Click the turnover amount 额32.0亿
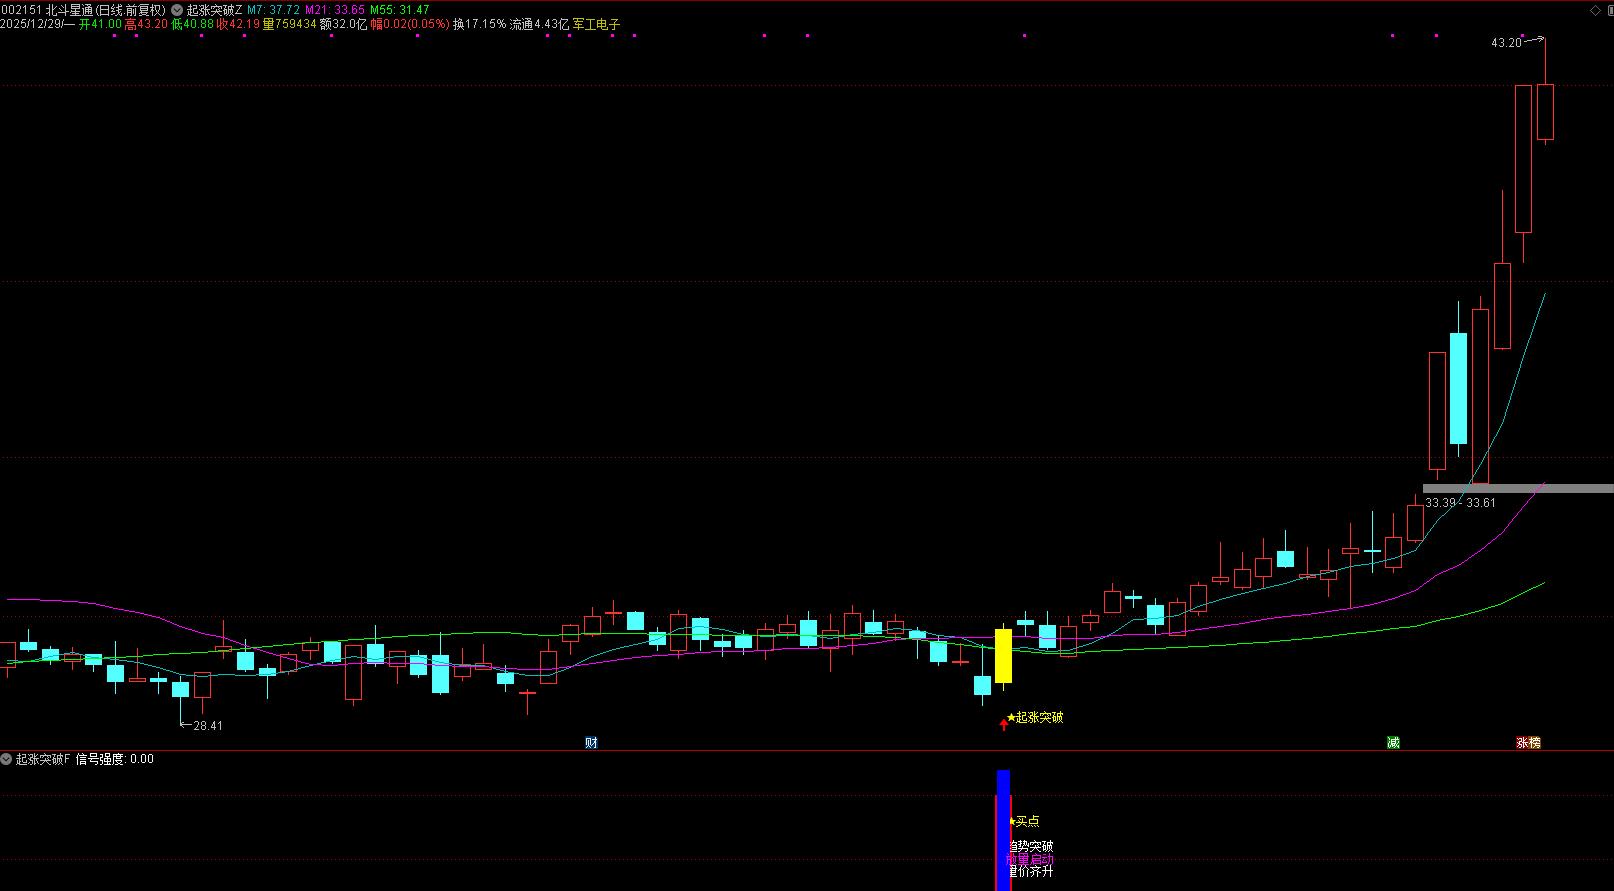1614x891 pixels. coord(344,24)
